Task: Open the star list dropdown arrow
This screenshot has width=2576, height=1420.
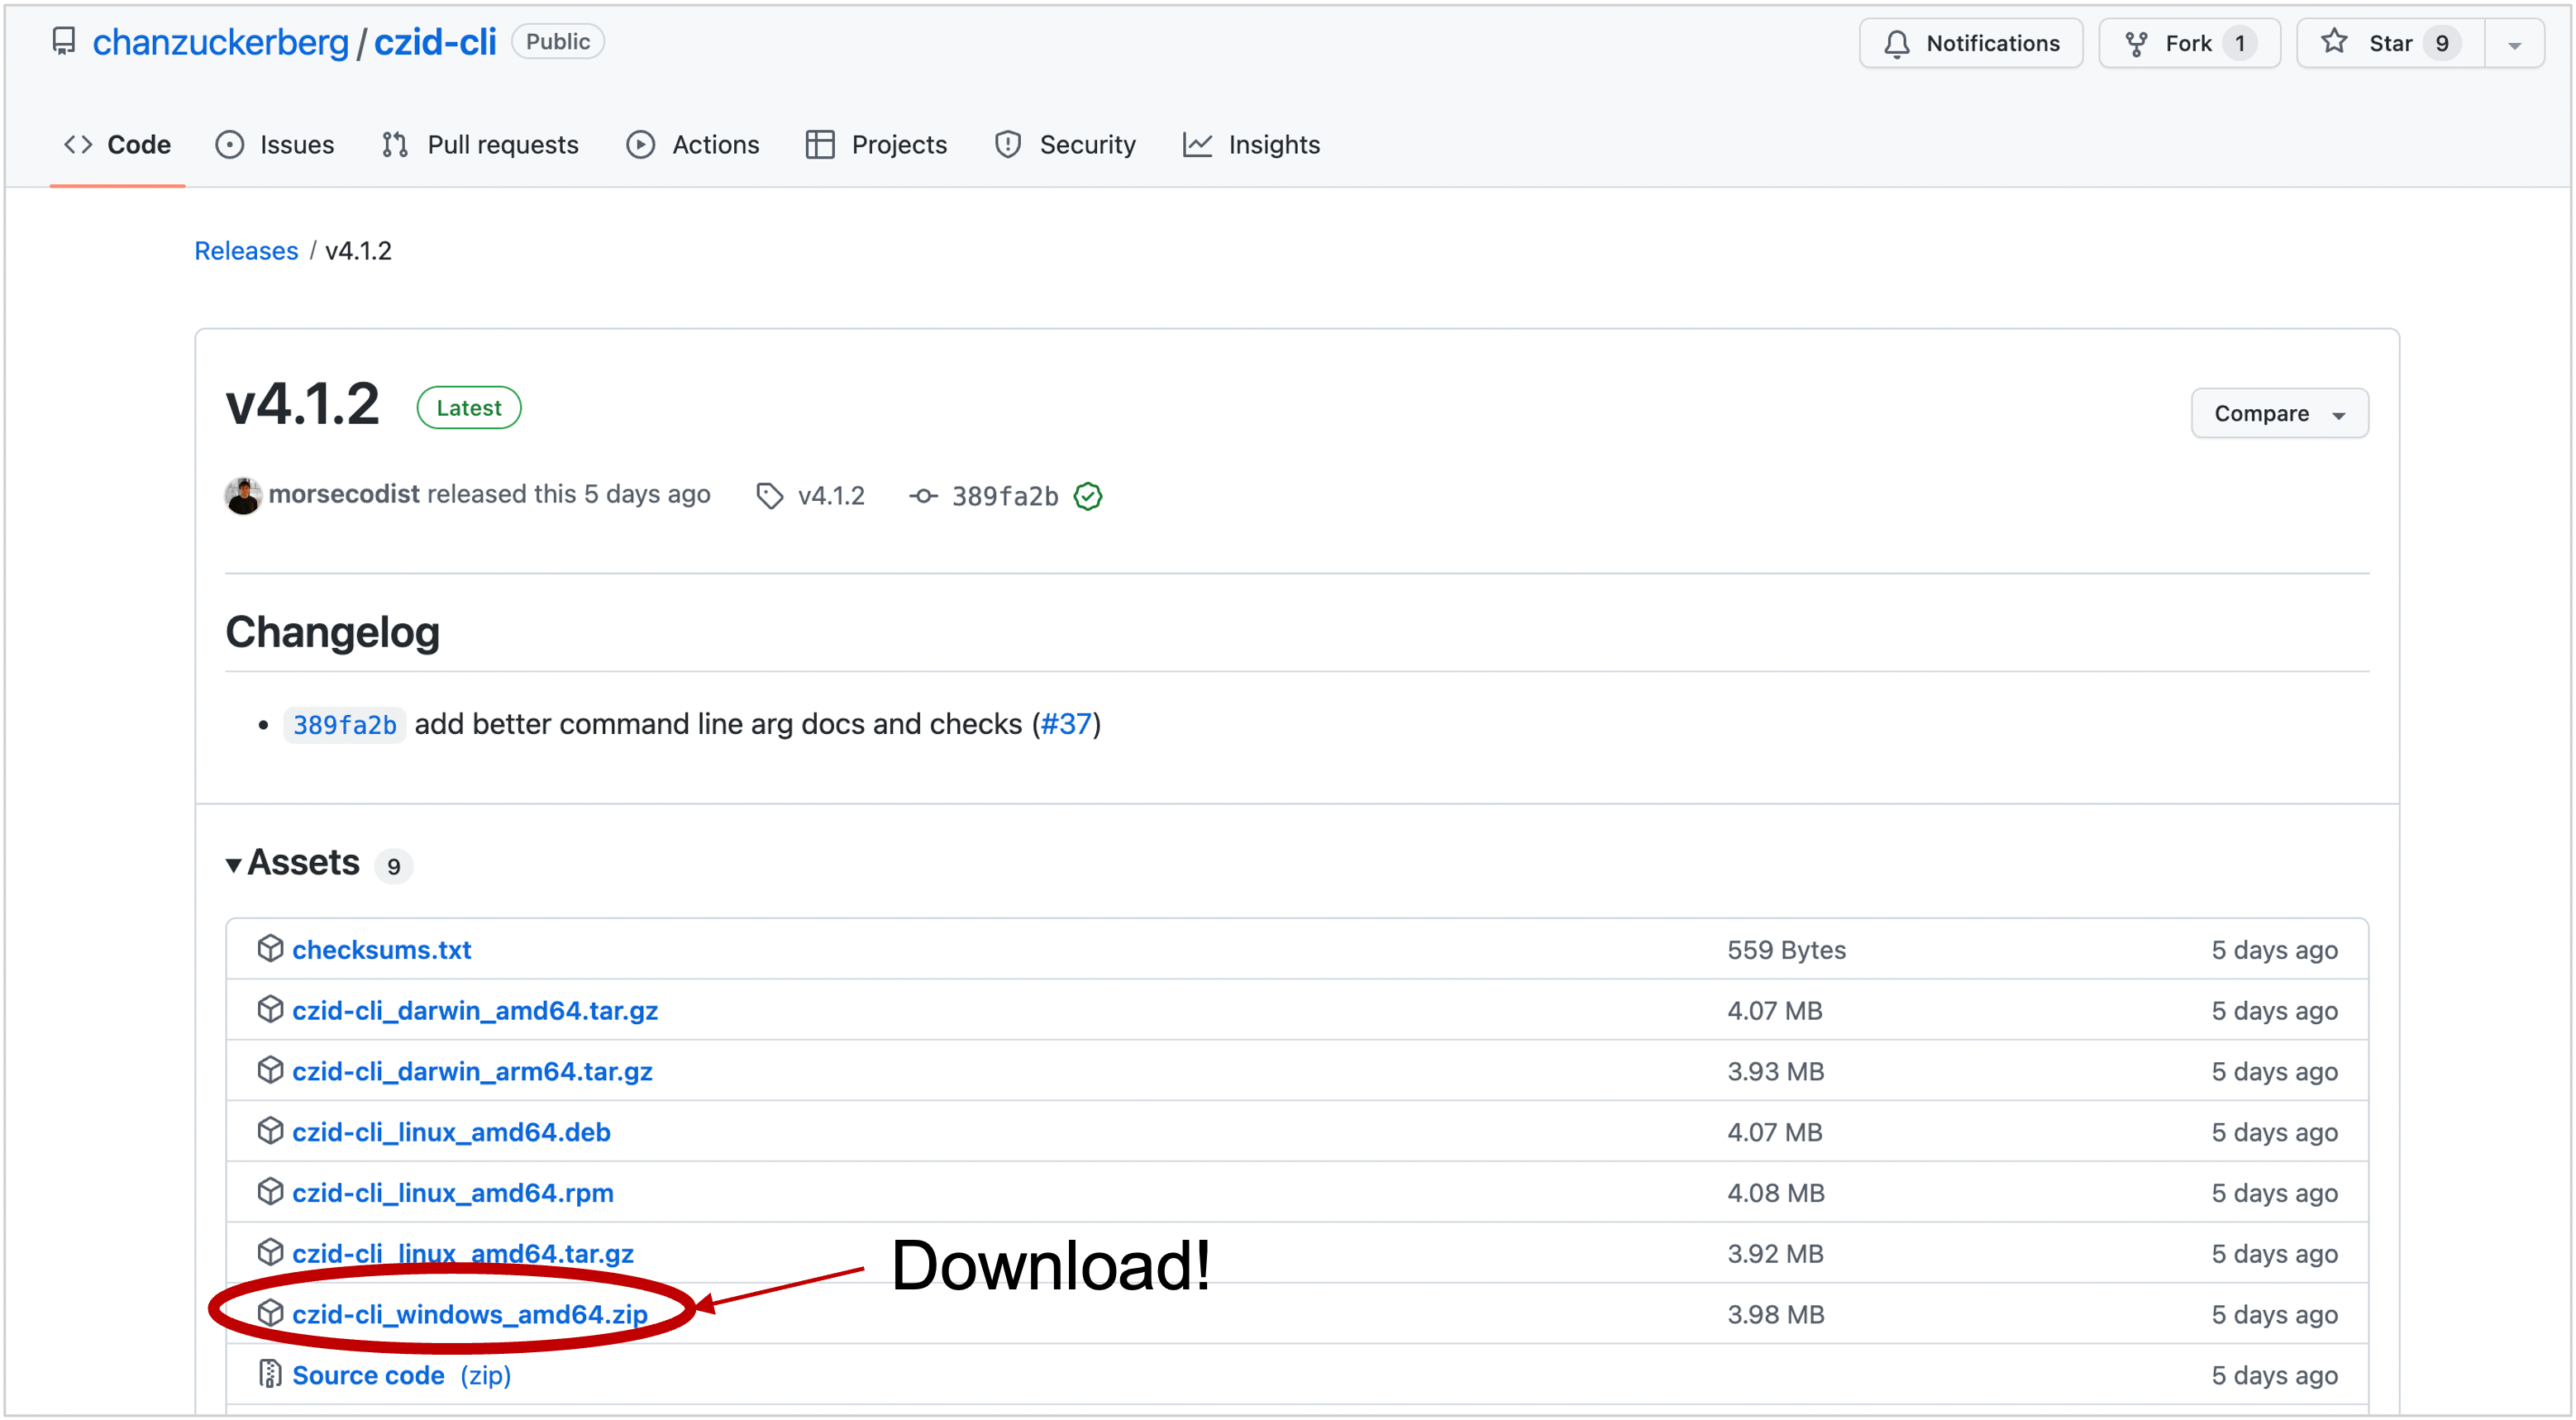Action: [2514, 44]
